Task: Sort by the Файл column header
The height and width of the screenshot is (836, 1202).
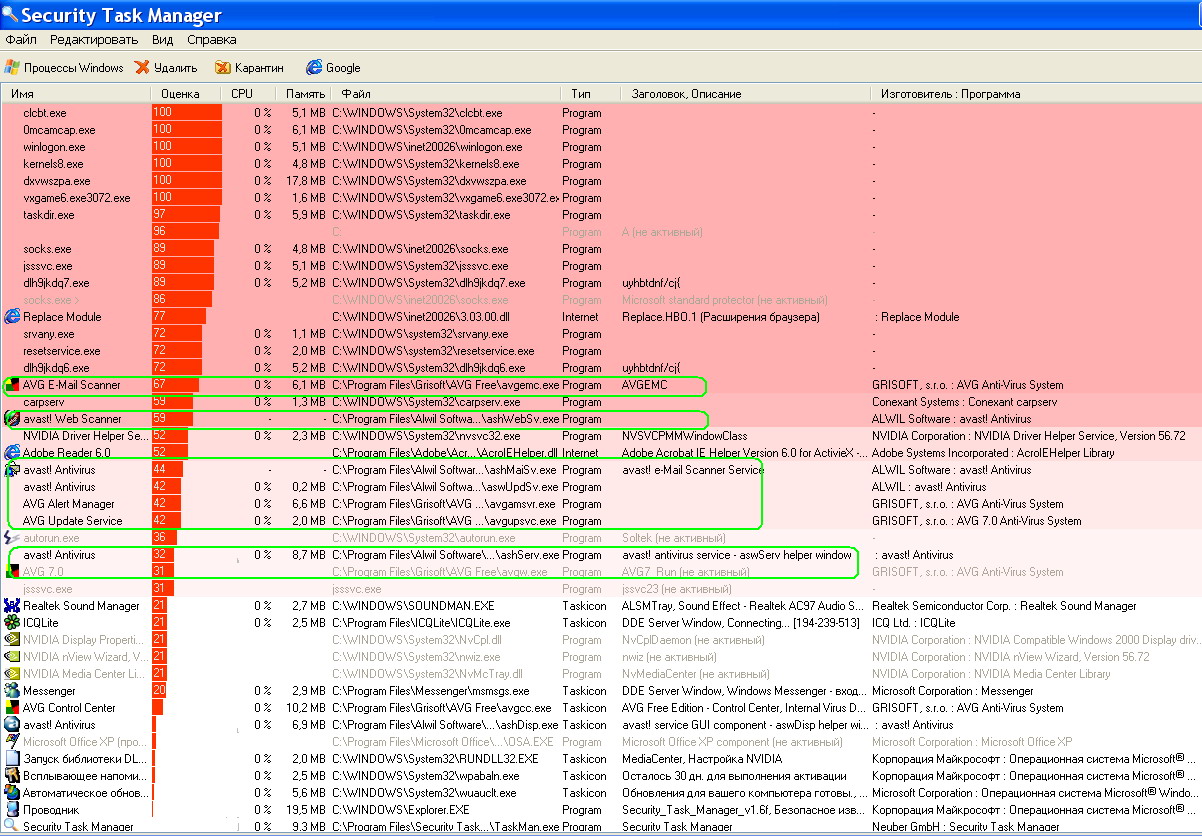Action: [x=445, y=94]
